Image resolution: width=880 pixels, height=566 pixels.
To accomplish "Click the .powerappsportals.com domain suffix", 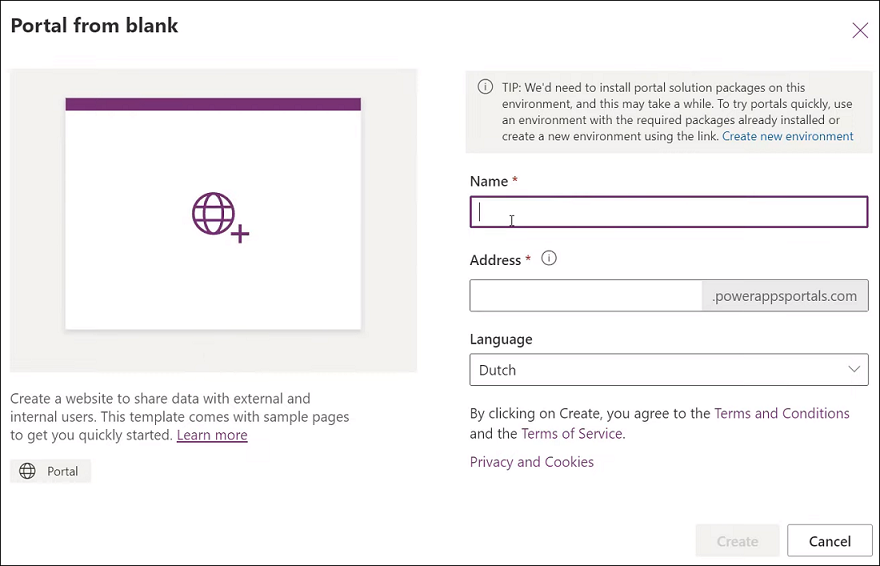I will point(785,295).
